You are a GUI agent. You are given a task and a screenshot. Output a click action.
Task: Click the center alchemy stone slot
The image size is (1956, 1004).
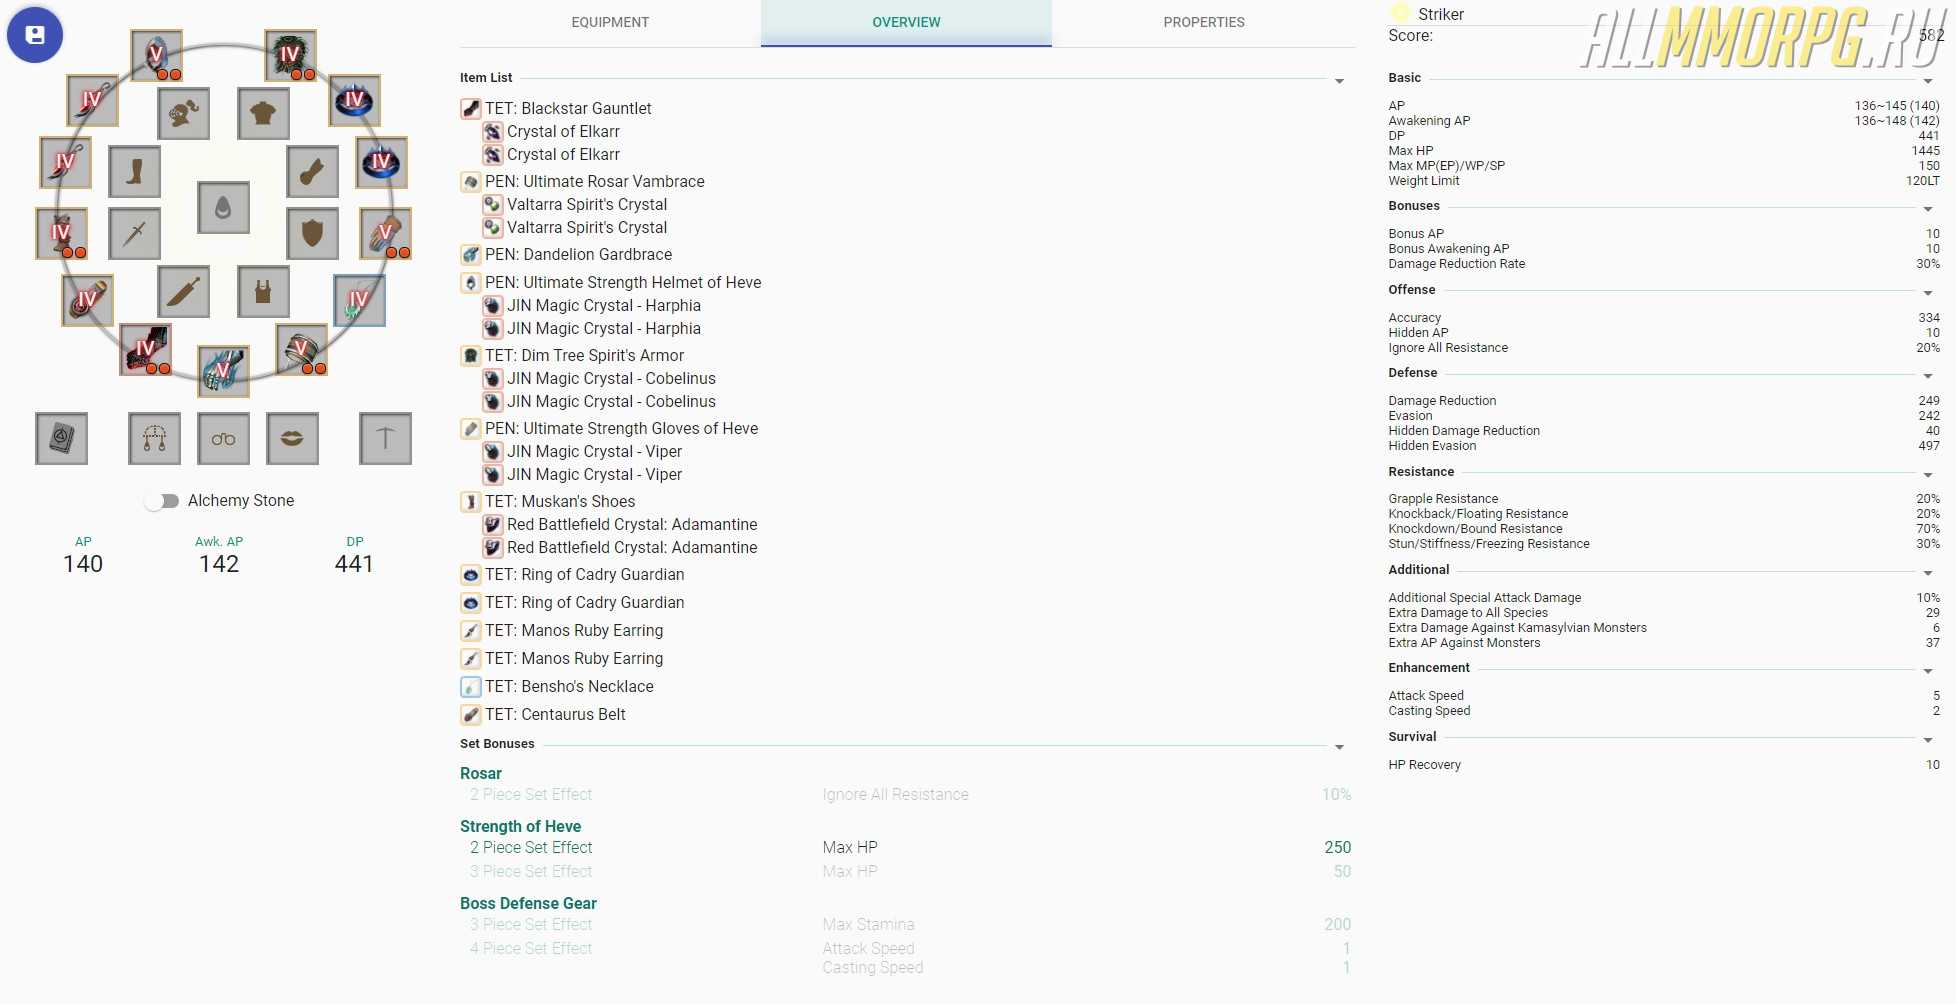coord(223,207)
